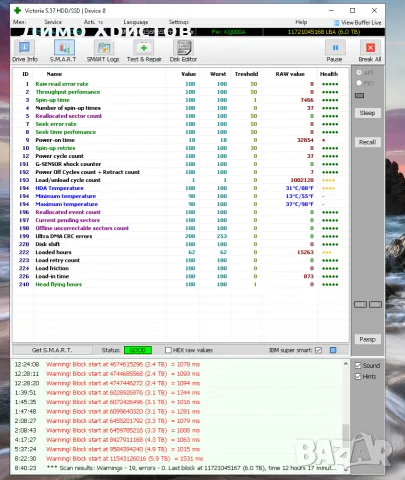405x480 pixels.
Task: Toggle the Hints checkbox
Action: pyautogui.click(x=358, y=376)
